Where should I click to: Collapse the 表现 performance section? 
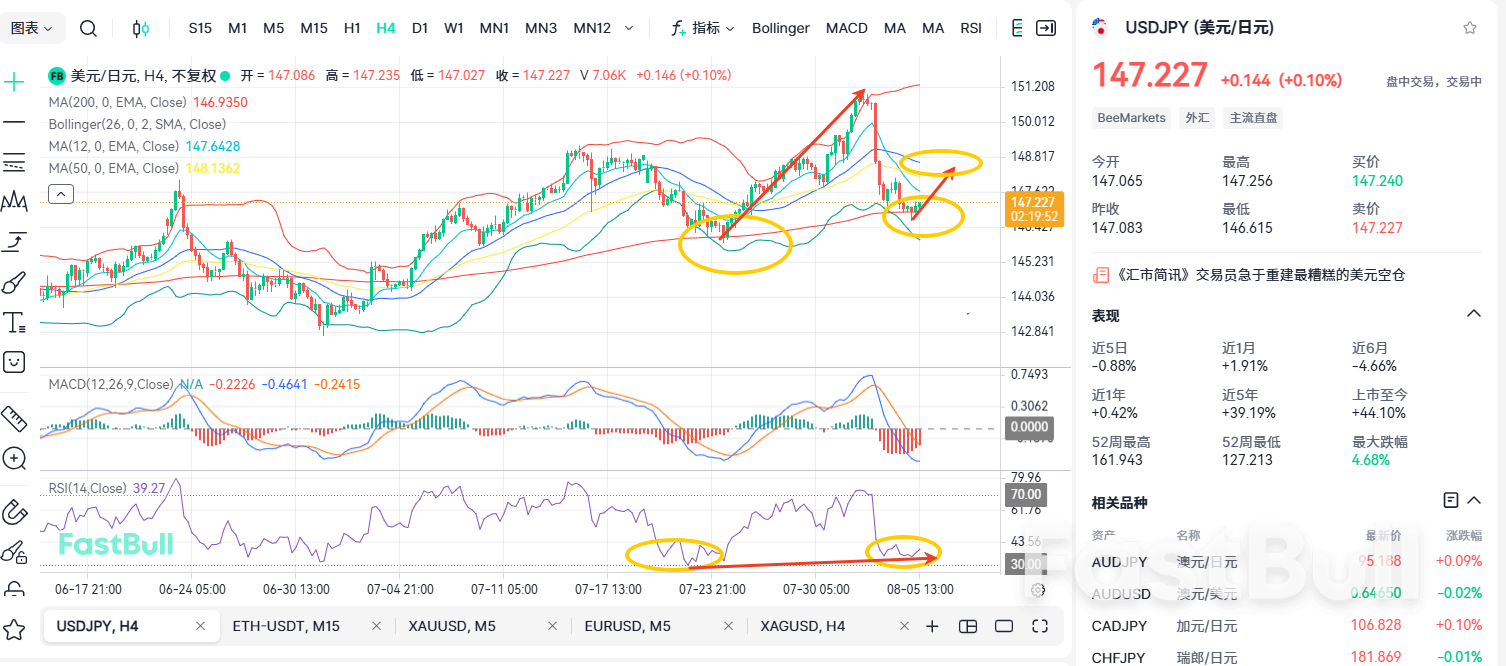(1474, 313)
